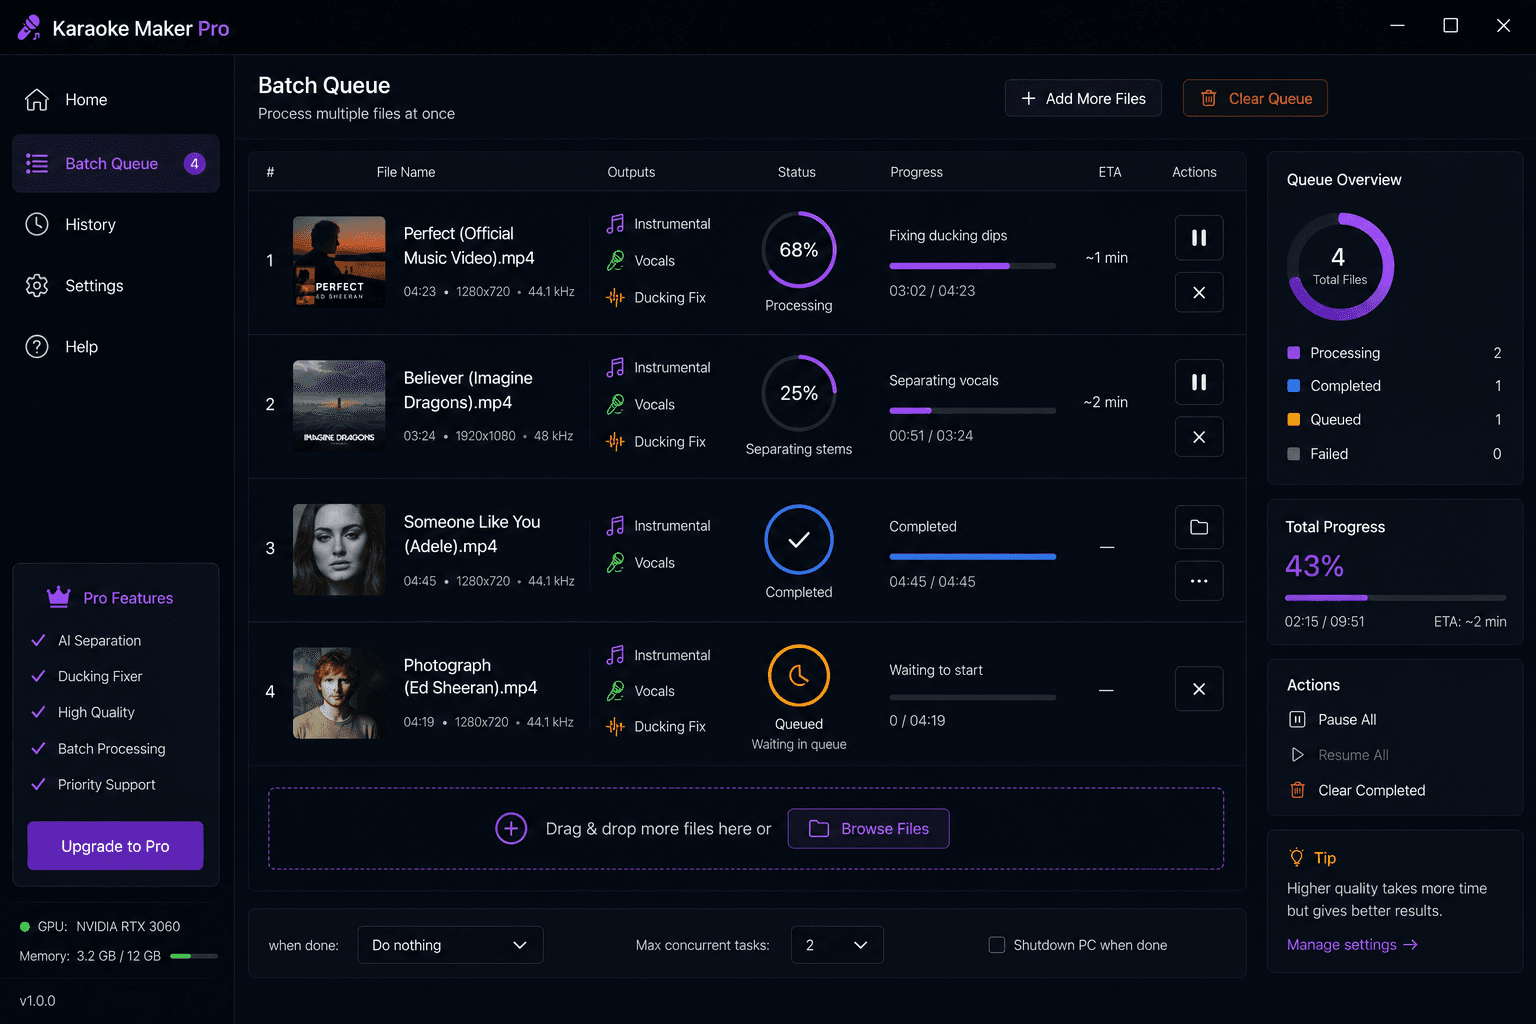Screen dimensions: 1536x1024
Task: Click the Vocals icon in Someone Like You row
Action: click(x=615, y=562)
